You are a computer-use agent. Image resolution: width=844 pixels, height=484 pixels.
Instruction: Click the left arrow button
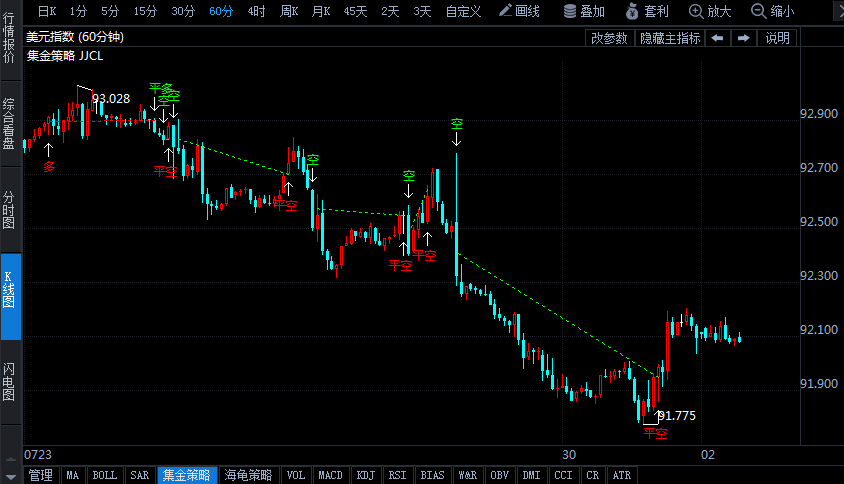tap(718, 38)
